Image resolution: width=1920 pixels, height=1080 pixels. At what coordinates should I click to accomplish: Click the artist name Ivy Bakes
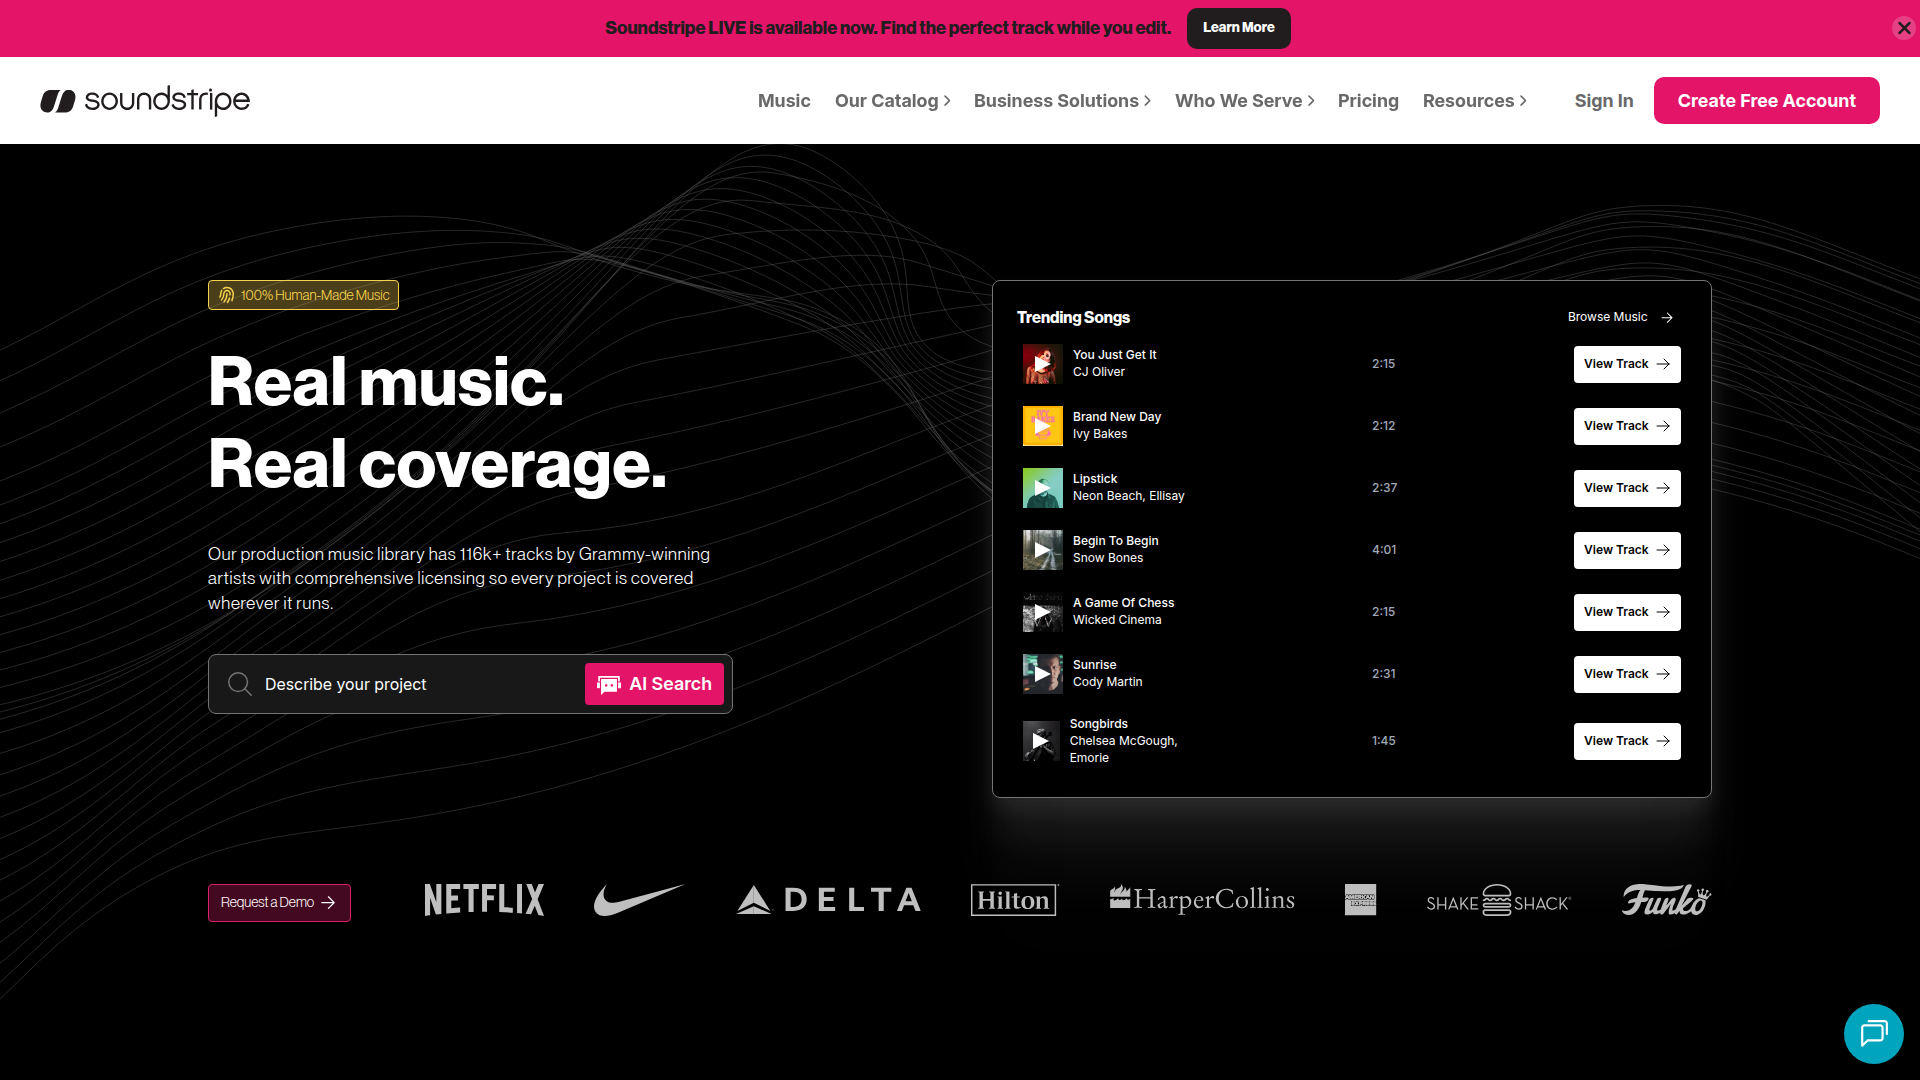coord(1100,434)
